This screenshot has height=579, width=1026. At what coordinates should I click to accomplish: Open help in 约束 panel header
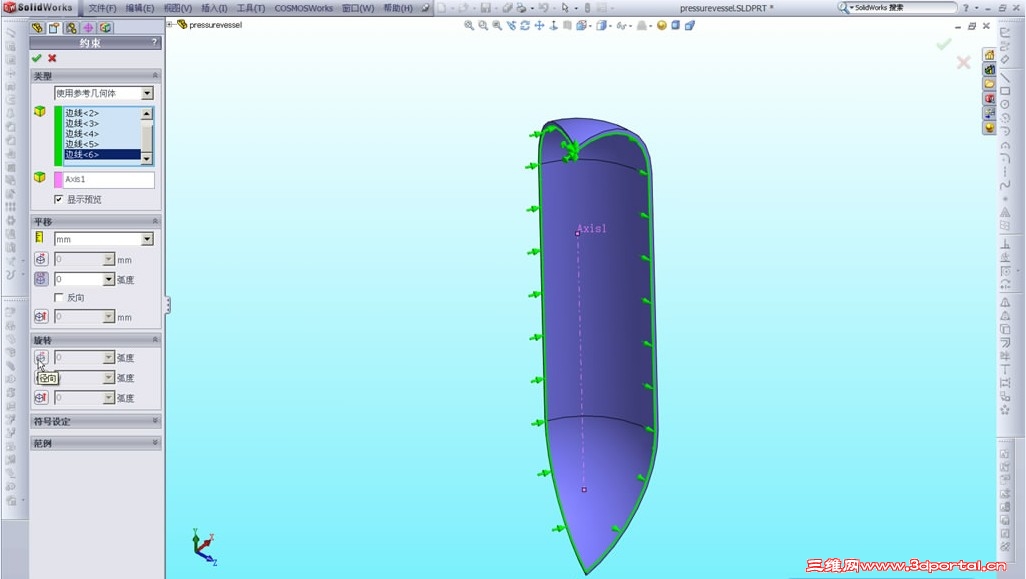coord(154,43)
